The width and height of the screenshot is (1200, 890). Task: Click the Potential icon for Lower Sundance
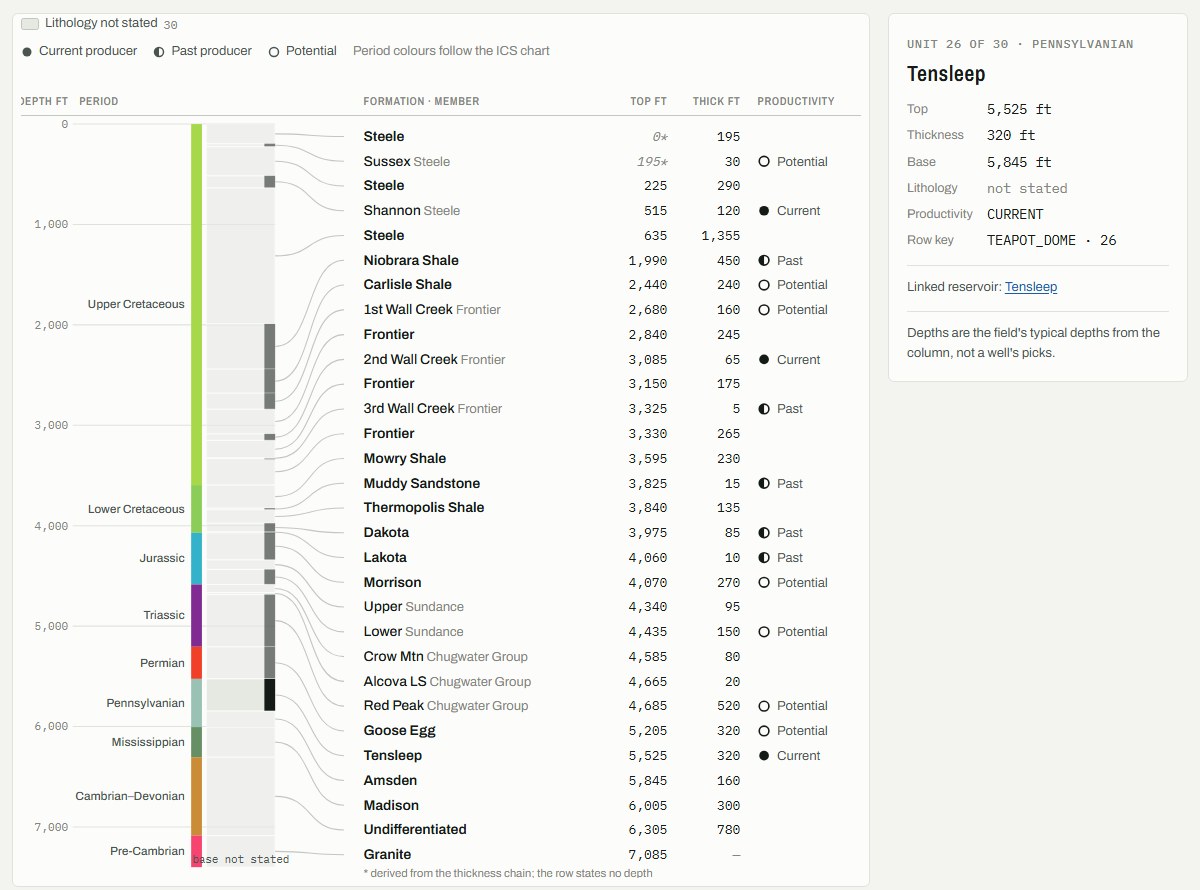(x=764, y=632)
